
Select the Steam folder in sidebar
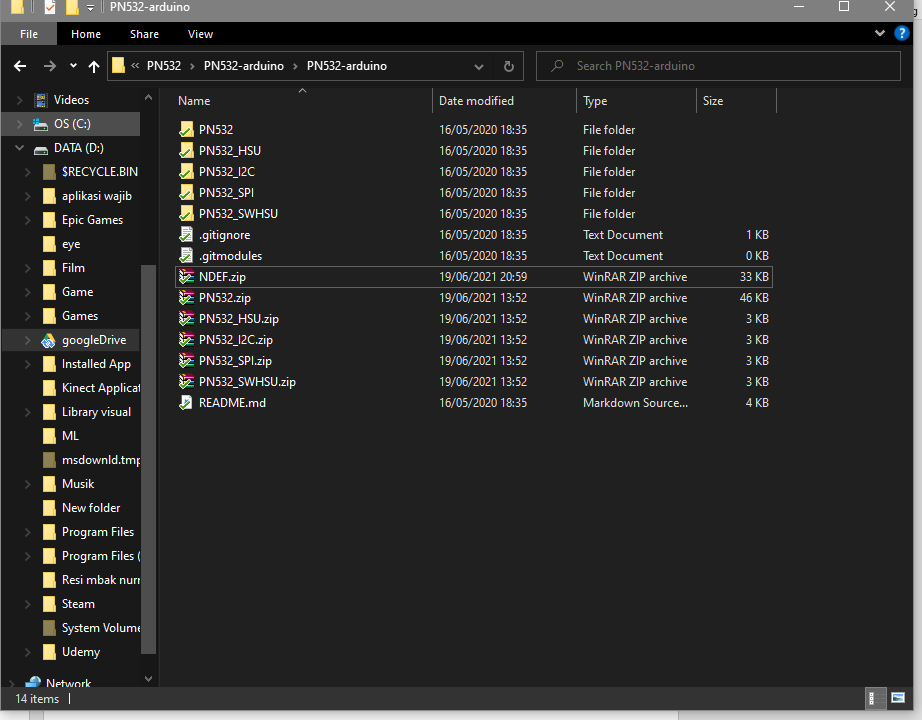tap(78, 604)
